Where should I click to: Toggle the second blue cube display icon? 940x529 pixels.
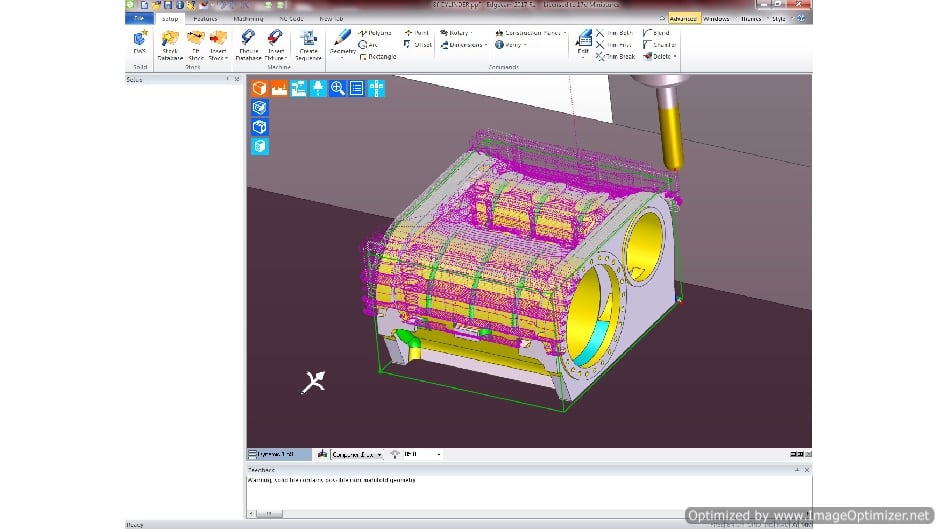point(260,127)
